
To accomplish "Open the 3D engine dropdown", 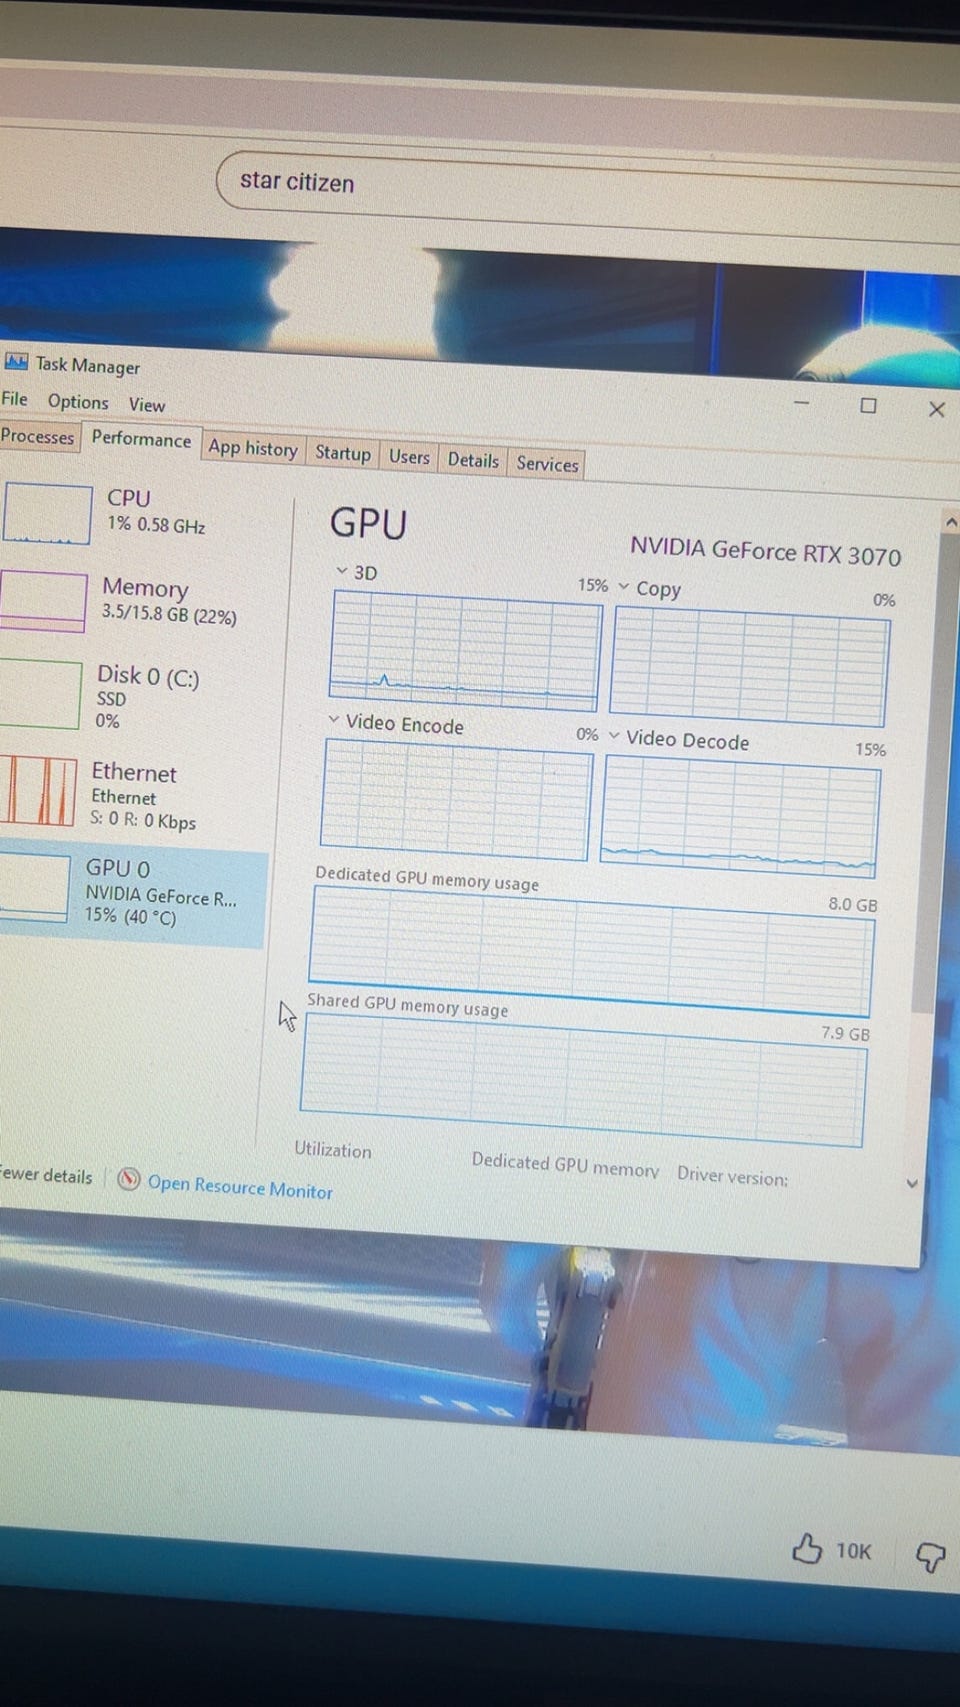I will [x=341, y=571].
